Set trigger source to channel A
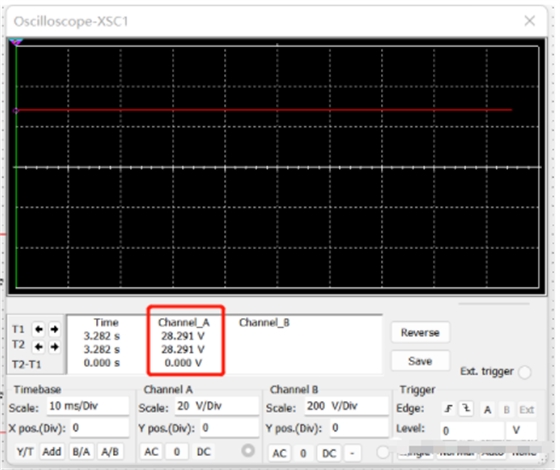Screen dimensions: 560x470 click(487, 410)
